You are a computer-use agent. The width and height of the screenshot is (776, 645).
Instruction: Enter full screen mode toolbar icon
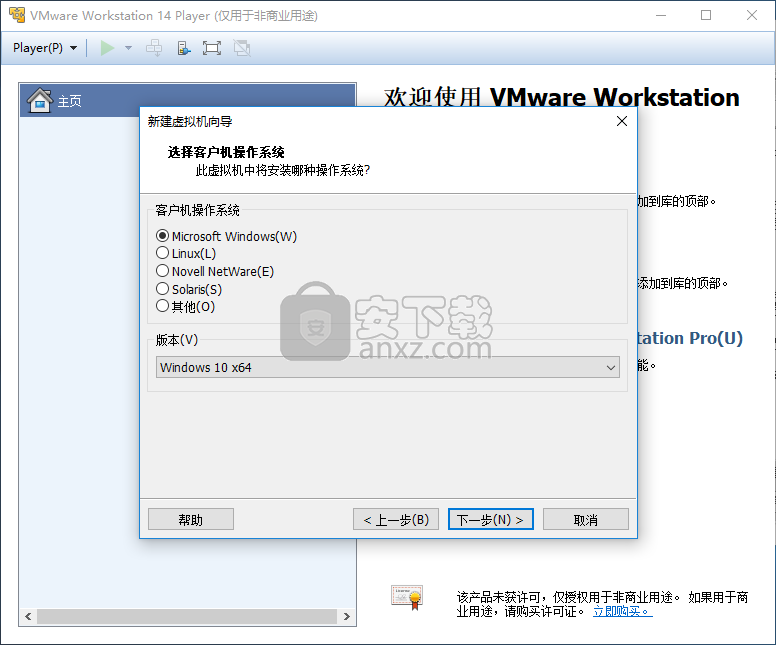click(212, 48)
